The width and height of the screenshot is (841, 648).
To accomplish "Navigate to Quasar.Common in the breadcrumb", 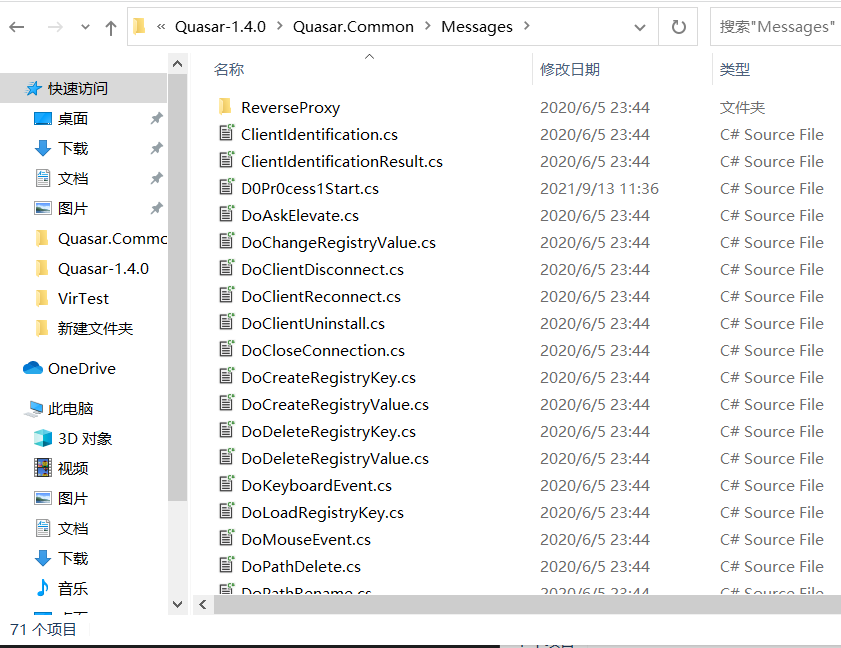I will pyautogui.click(x=353, y=27).
